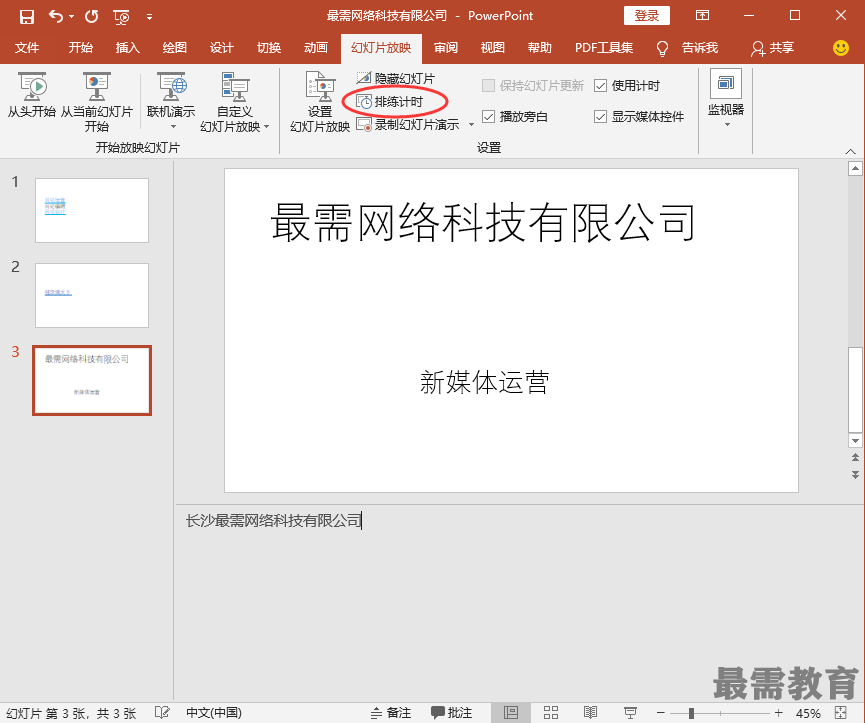Click the 告诉我 lightbulb search

pyautogui.click(x=687, y=48)
